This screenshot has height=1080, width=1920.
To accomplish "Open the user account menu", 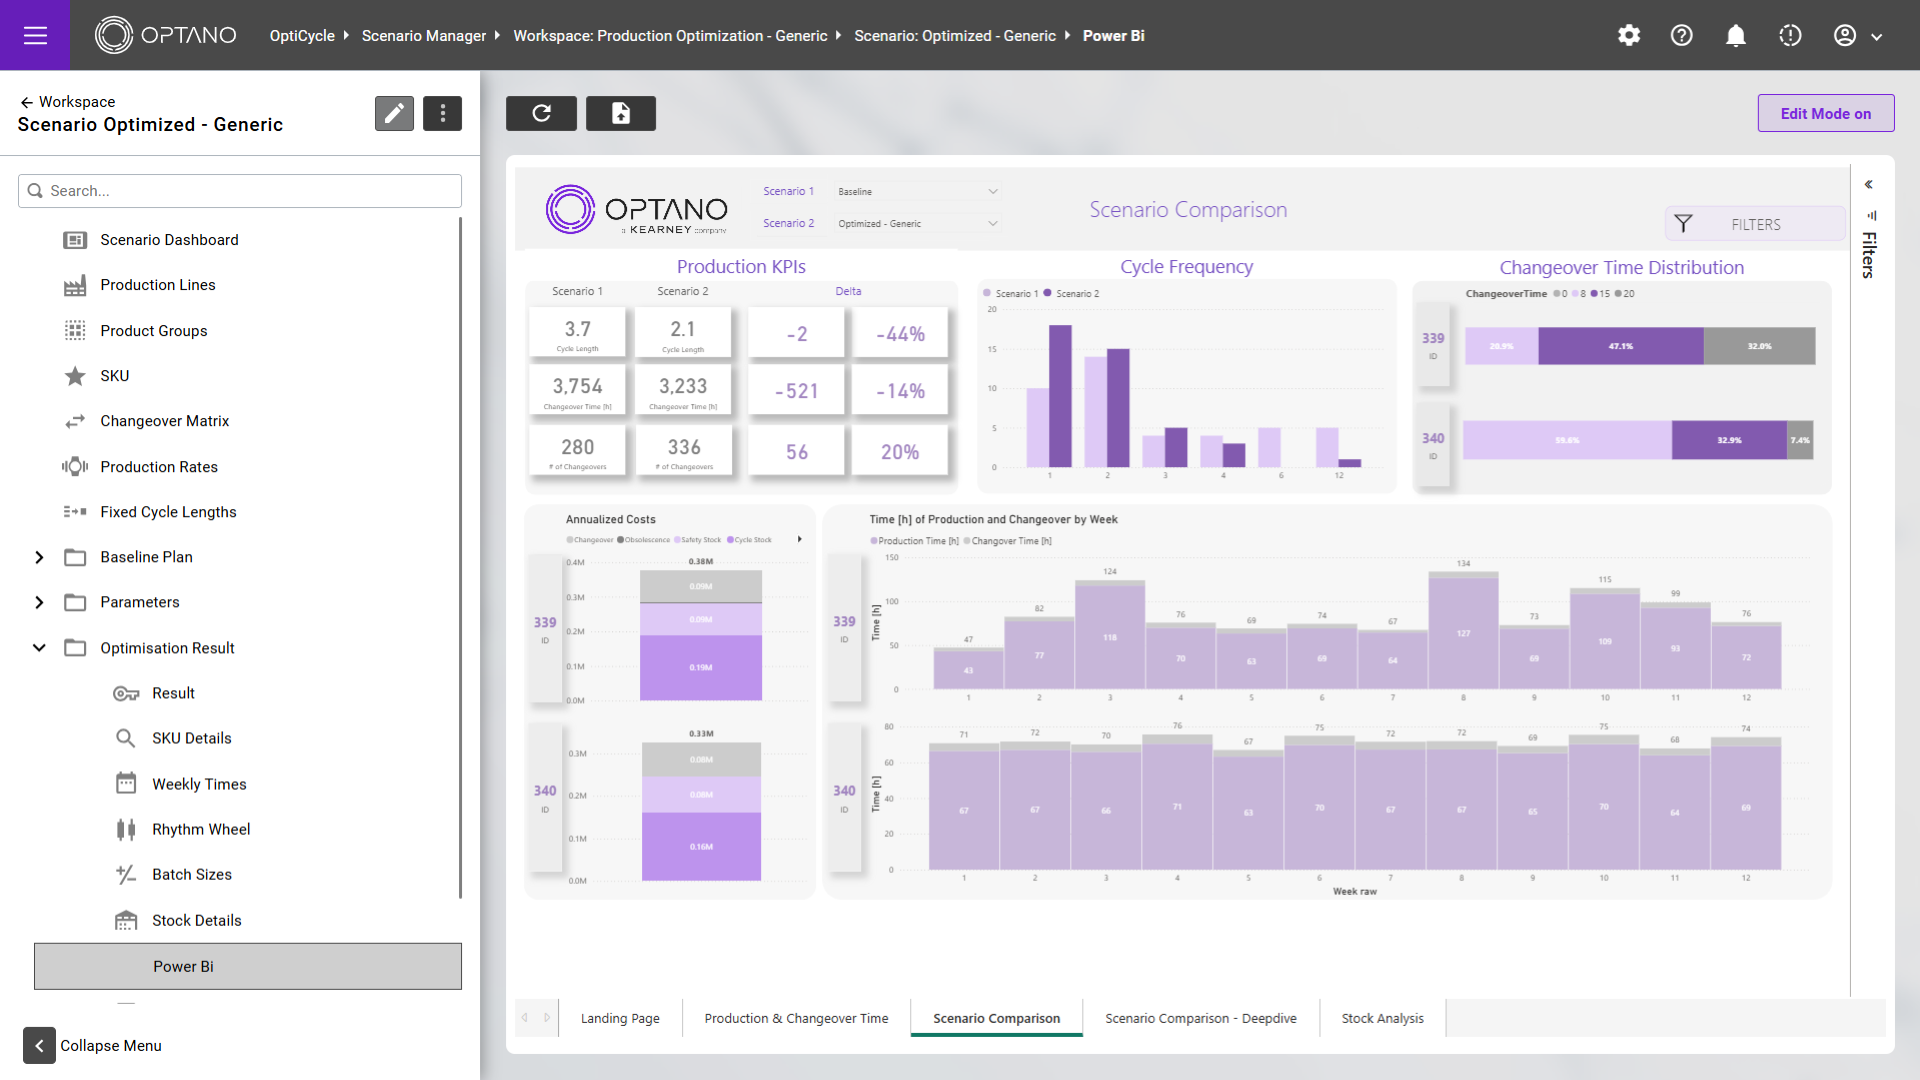I will tap(1845, 35).
